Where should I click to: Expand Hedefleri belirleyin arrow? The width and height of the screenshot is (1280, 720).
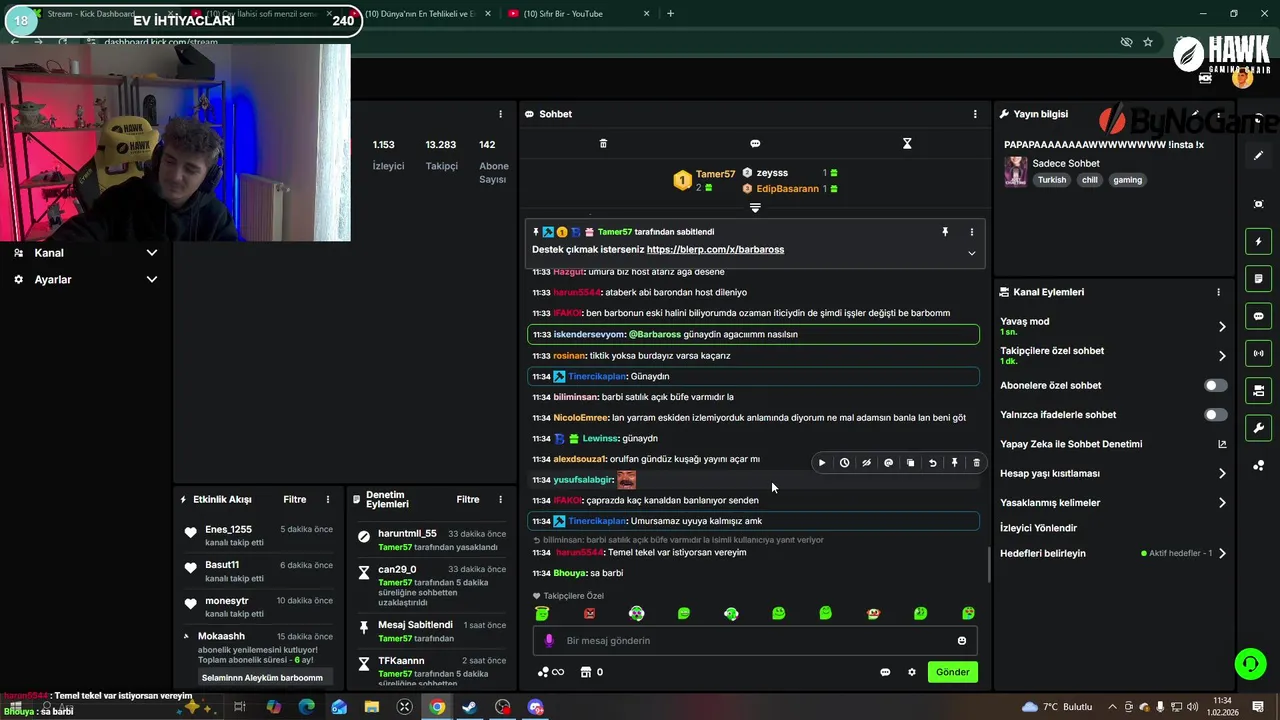tap(1222, 553)
